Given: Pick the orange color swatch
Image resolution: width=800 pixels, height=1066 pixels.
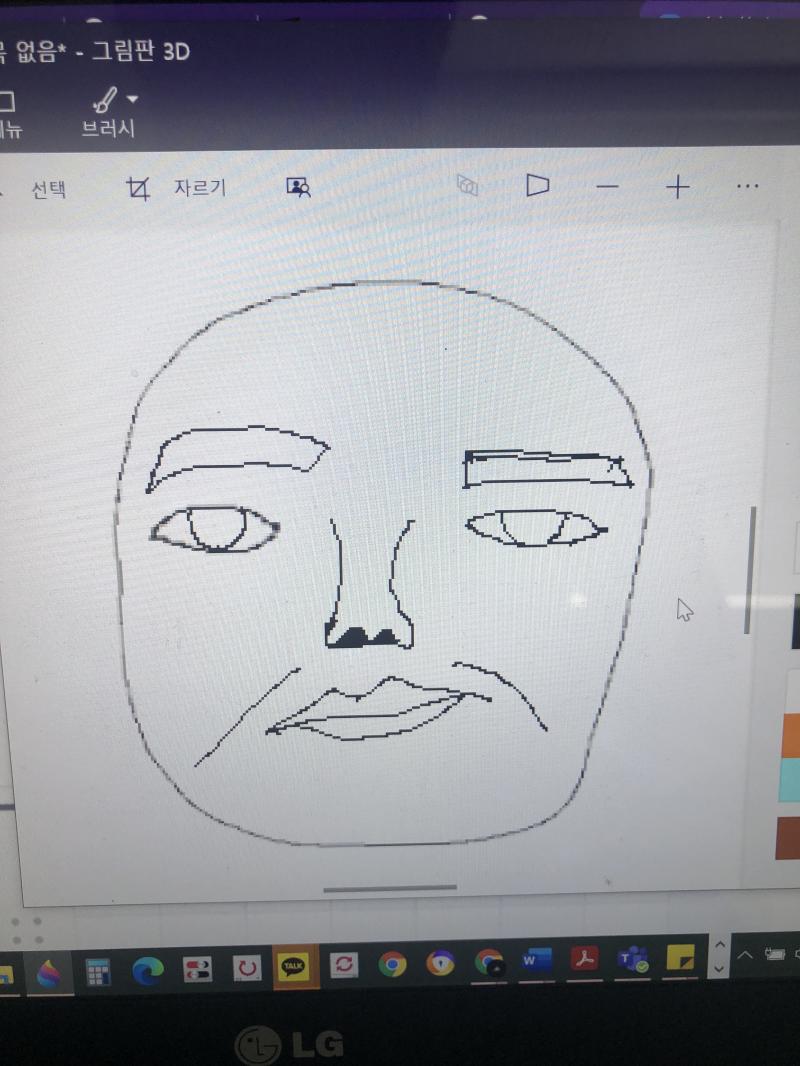Looking at the screenshot, I should (x=790, y=735).
